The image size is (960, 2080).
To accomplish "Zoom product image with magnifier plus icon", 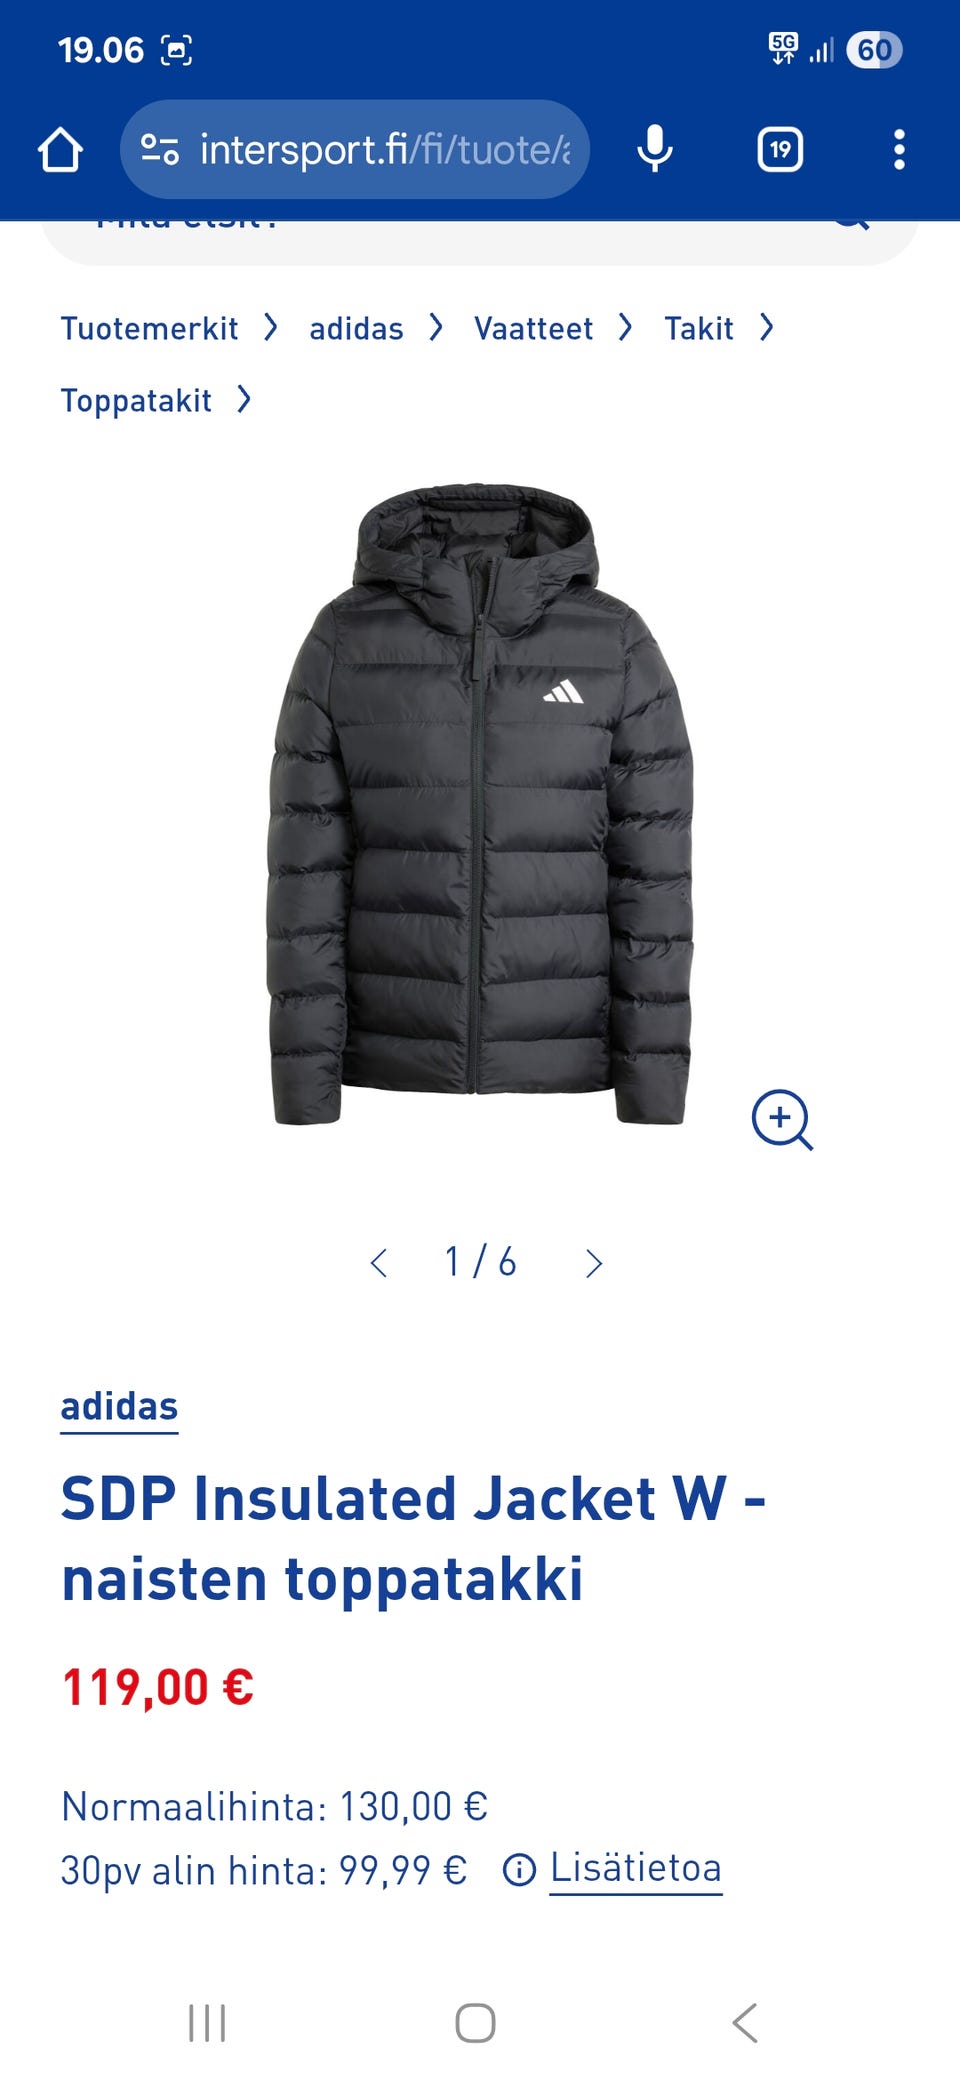I will click(782, 1119).
